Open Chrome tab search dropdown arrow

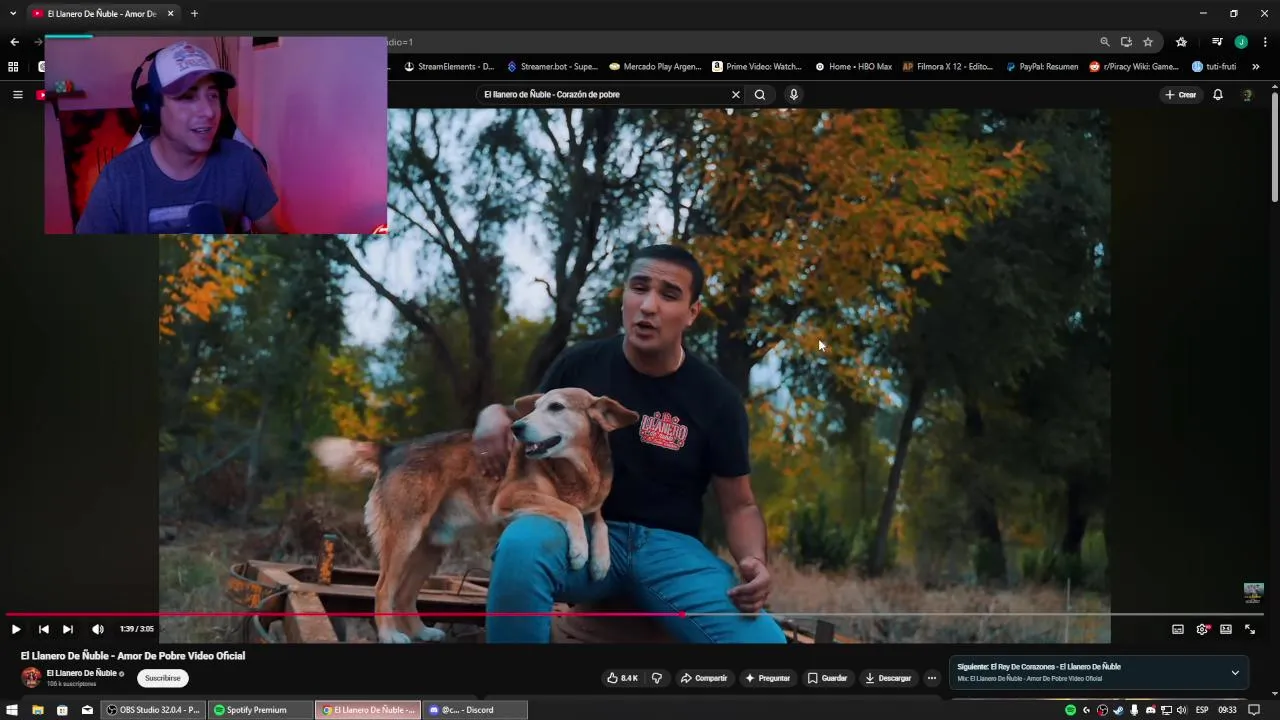click(x=13, y=14)
